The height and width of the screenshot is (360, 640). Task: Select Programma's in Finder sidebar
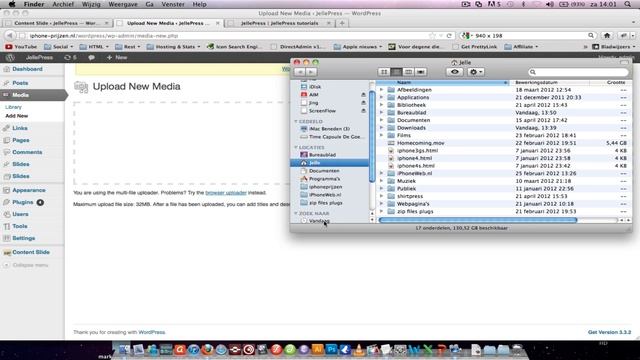tap(324, 179)
